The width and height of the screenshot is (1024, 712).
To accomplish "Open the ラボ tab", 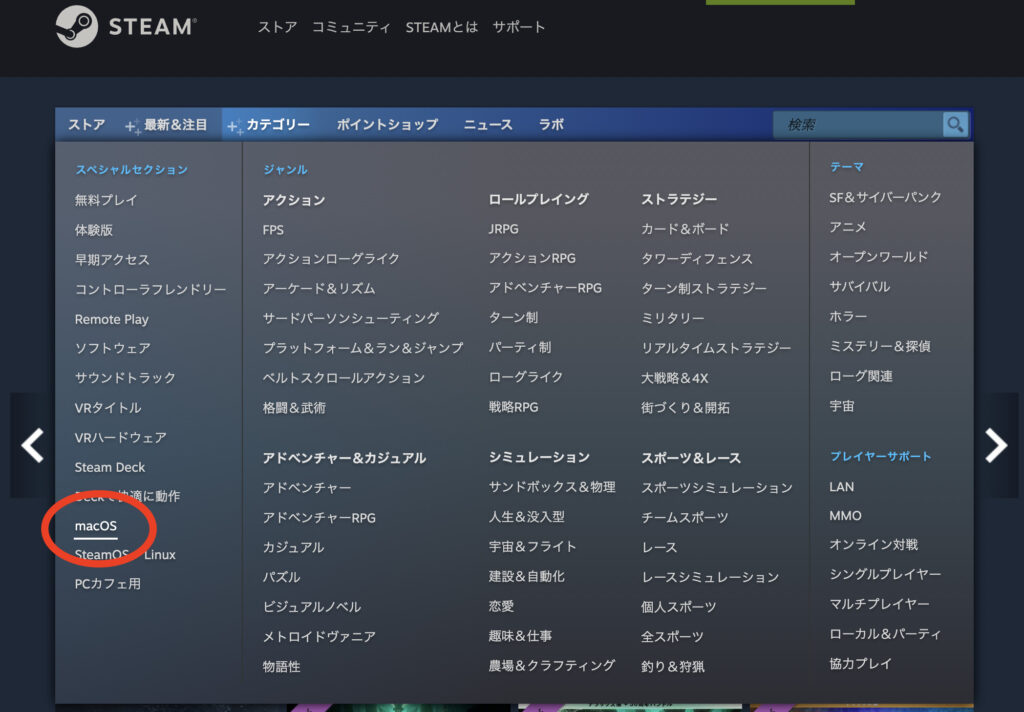I will (551, 124).
